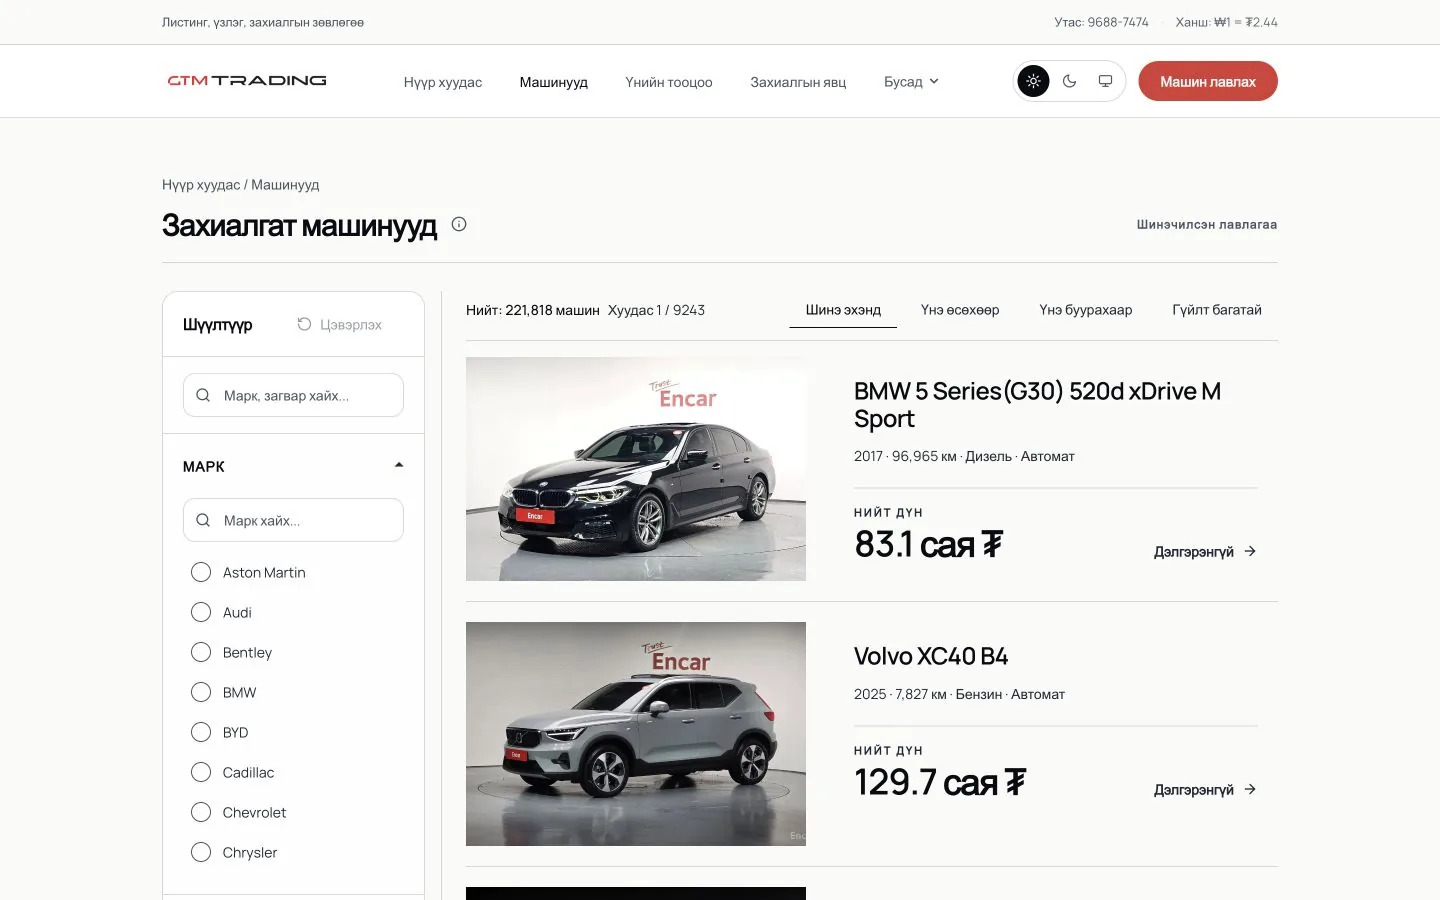Open the Захиалгын явц navigation link
Image resolution: width=1440 pixels, height=900 pixels.
tap(798, 82)
